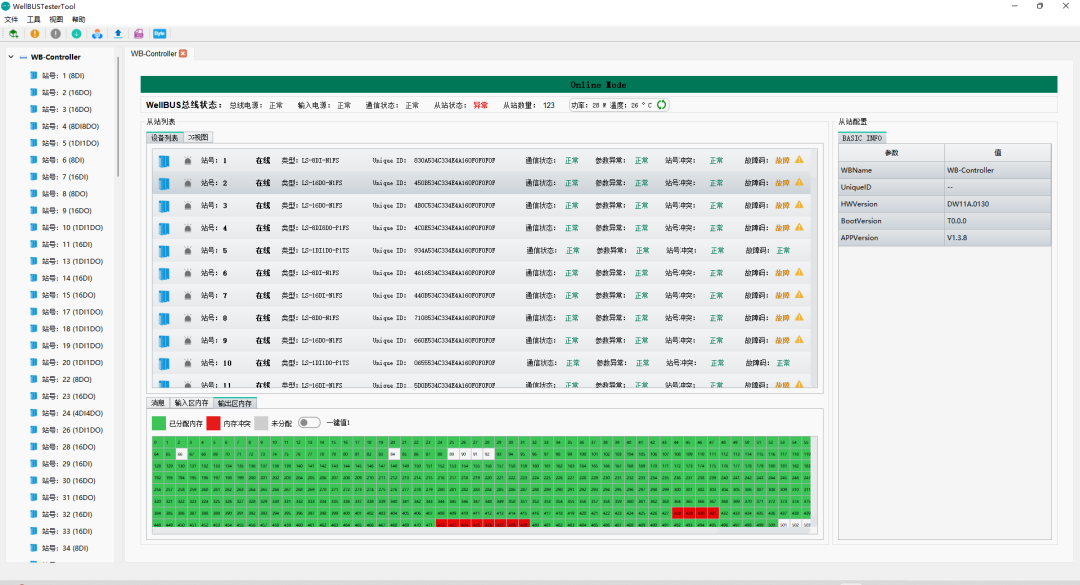The height and width of the screenshot is (585, 1080).
Task: Click the gray alarm light icon in station 6 row
Action: [x=187, y=273]
